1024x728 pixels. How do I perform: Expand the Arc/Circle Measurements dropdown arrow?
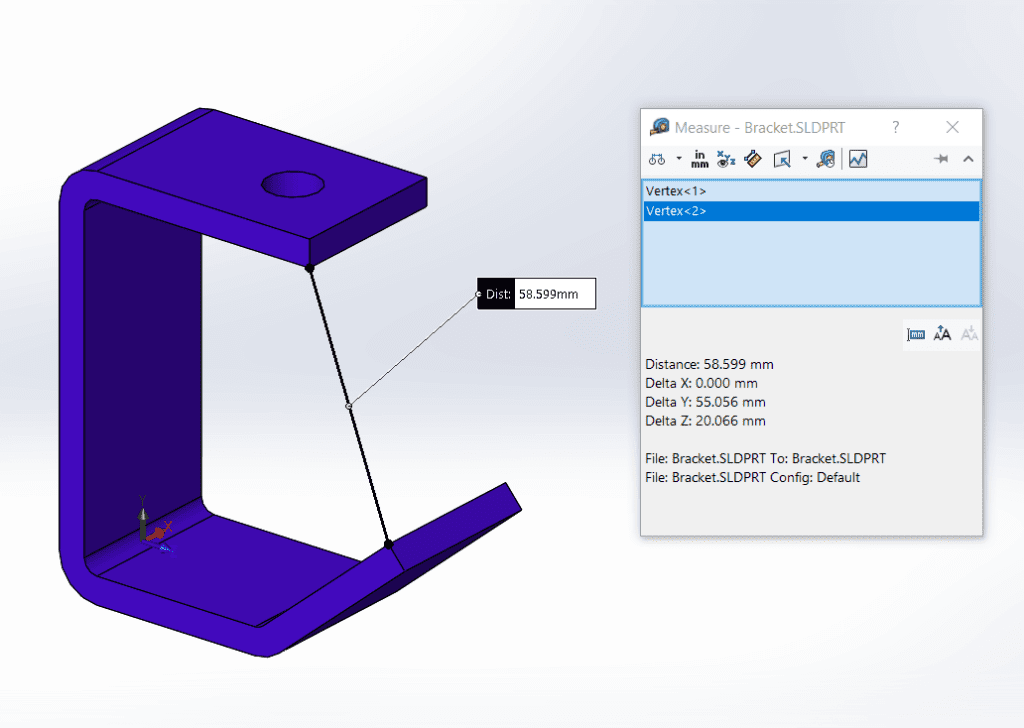pyautogui.click(x=677, y=158)
